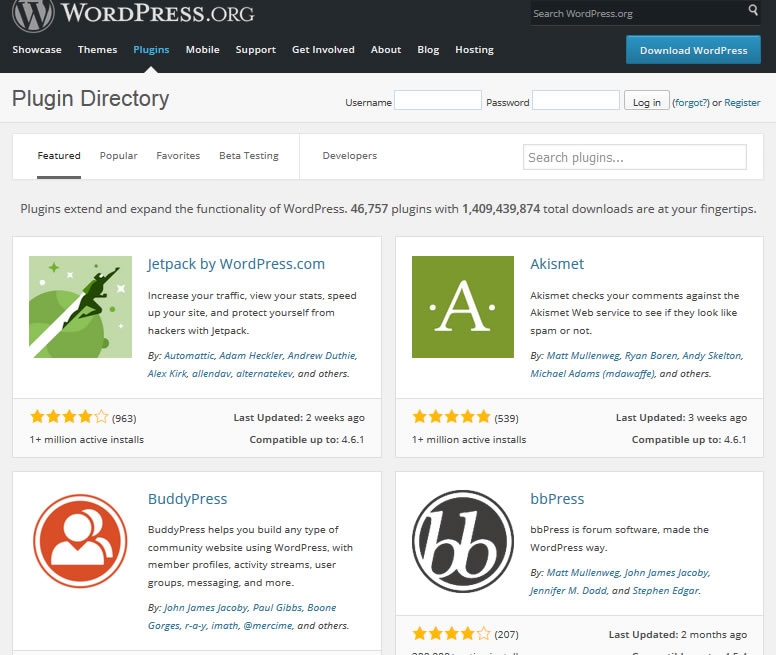Open the BuddyPress title link
Screen dimensions: 776x655
(x=187, y=499)
